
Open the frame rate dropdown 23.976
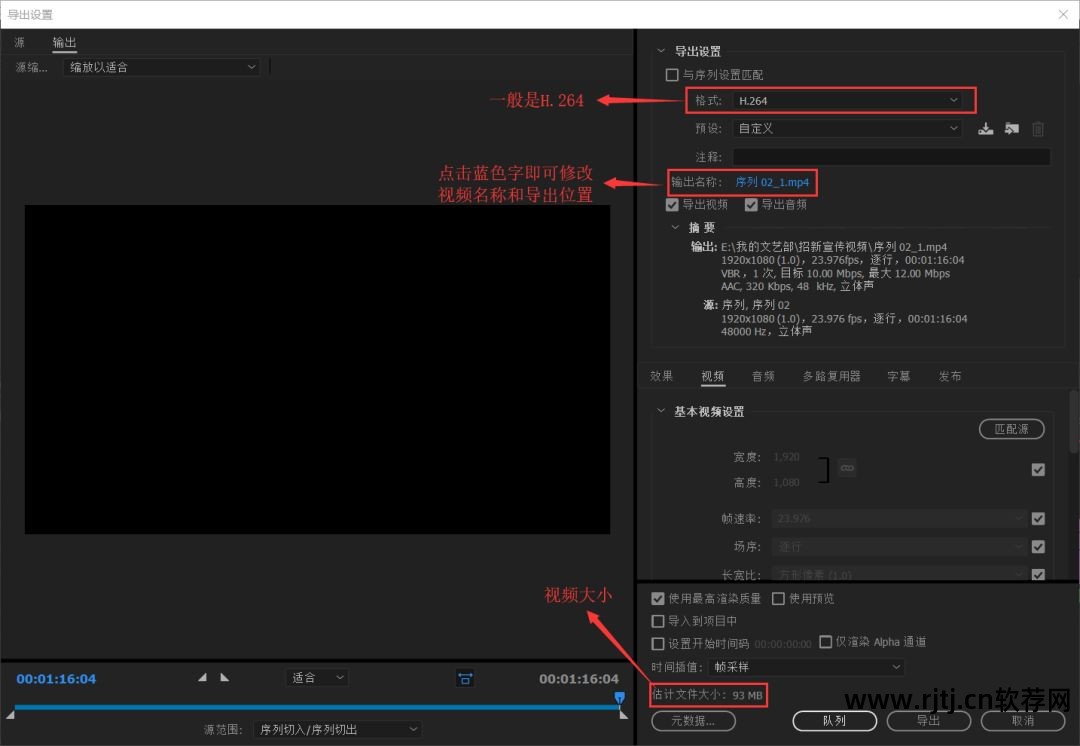coord(900,519)
